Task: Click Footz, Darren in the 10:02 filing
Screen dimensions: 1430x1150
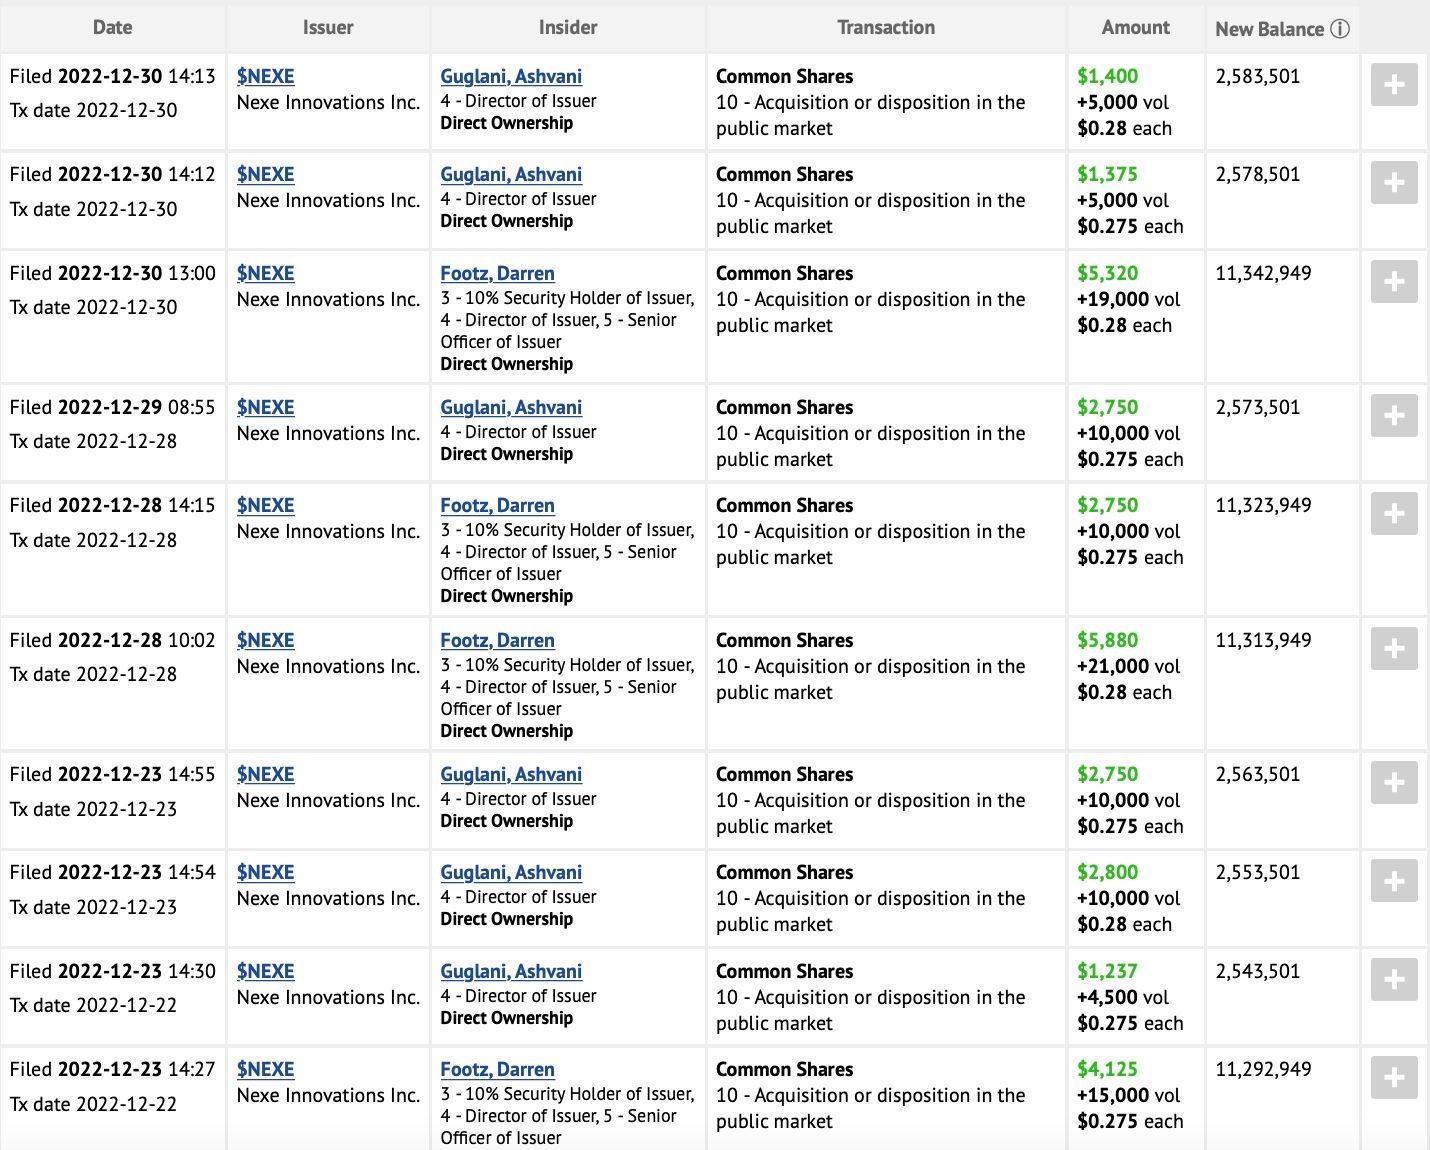Action: pyautogui.click(x=498, y=640)
